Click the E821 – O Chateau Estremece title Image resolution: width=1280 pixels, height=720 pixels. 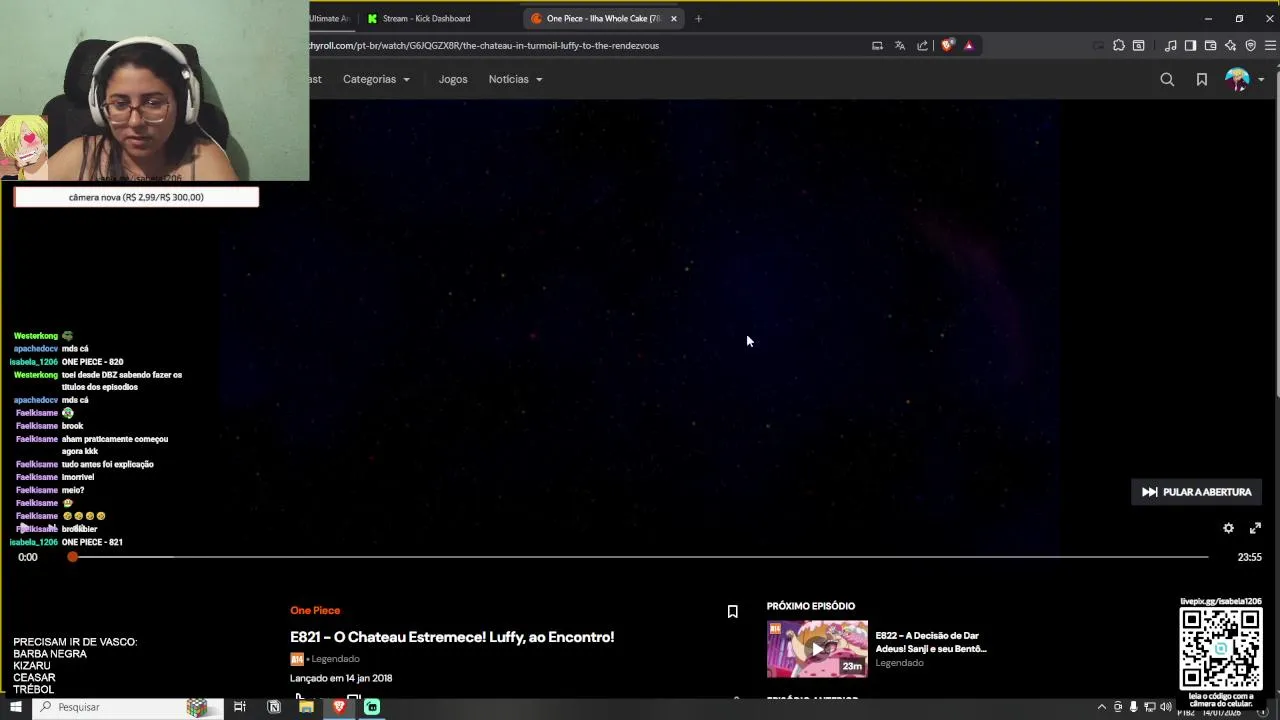tap(452, 637)
